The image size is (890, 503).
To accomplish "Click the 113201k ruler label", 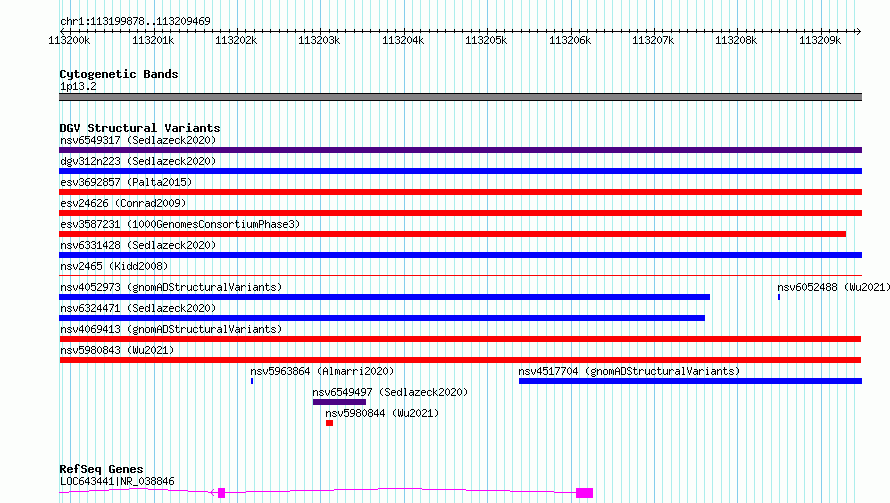I will (153, 40).
